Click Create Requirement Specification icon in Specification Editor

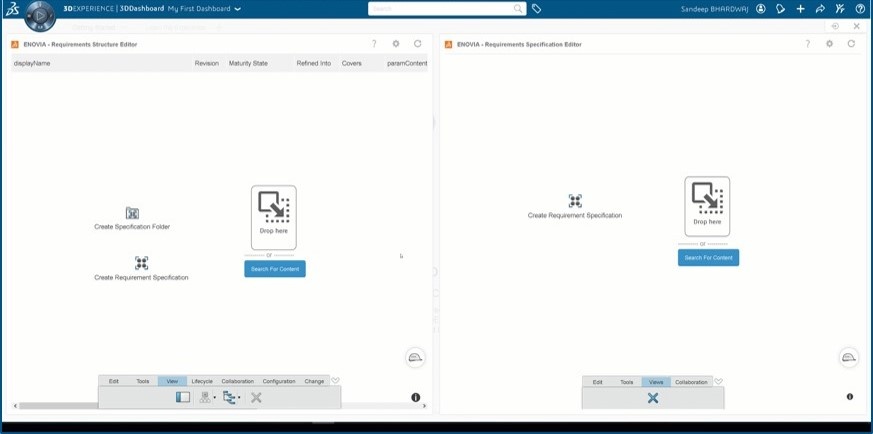575,201
